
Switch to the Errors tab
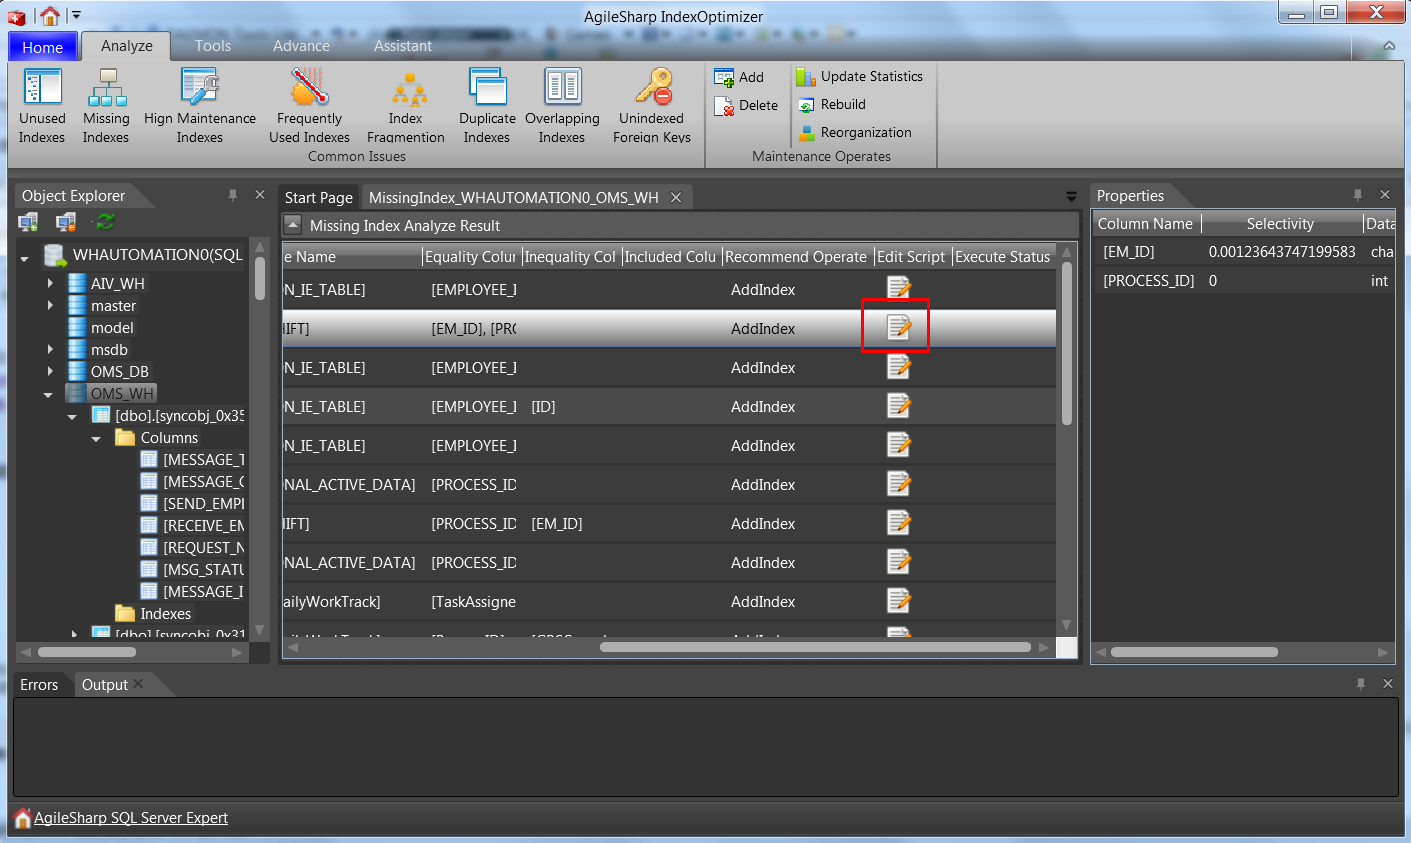39,685
